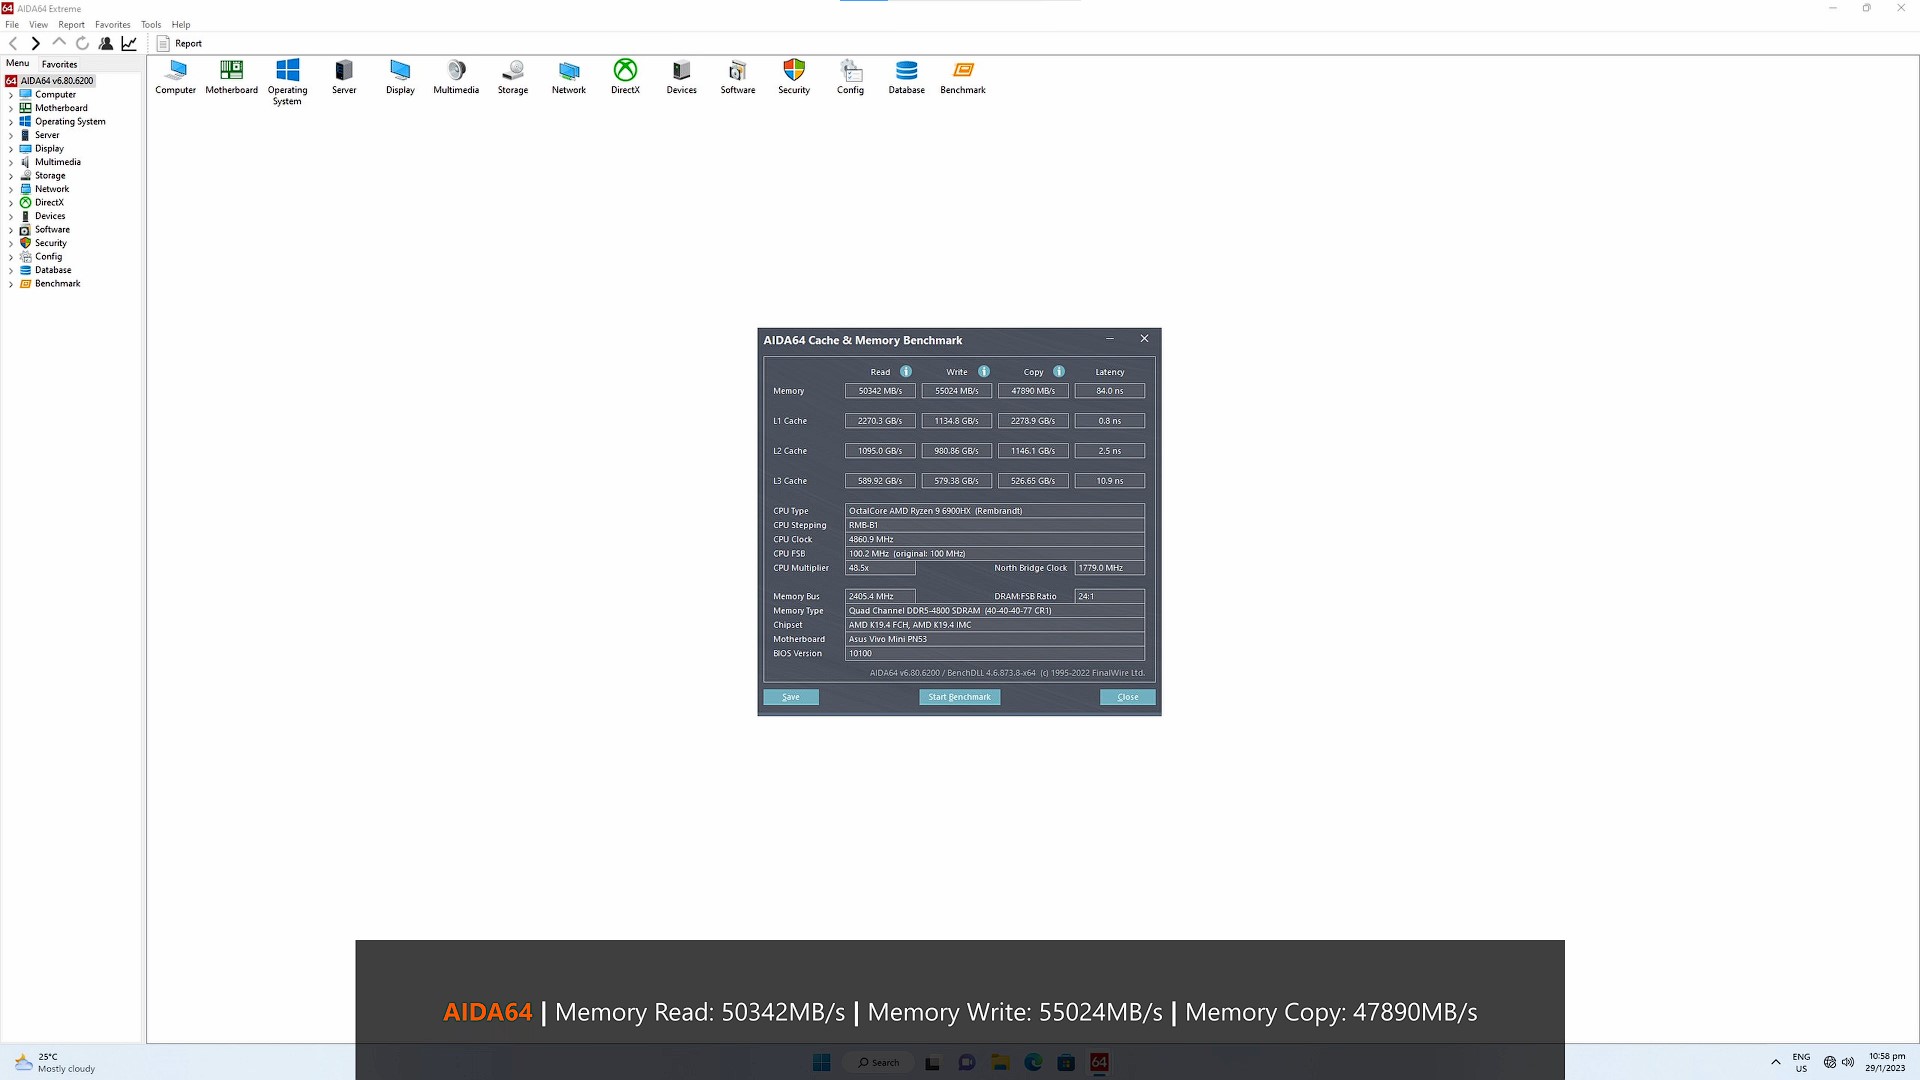Open the Database category icon

tap(907, 77)
